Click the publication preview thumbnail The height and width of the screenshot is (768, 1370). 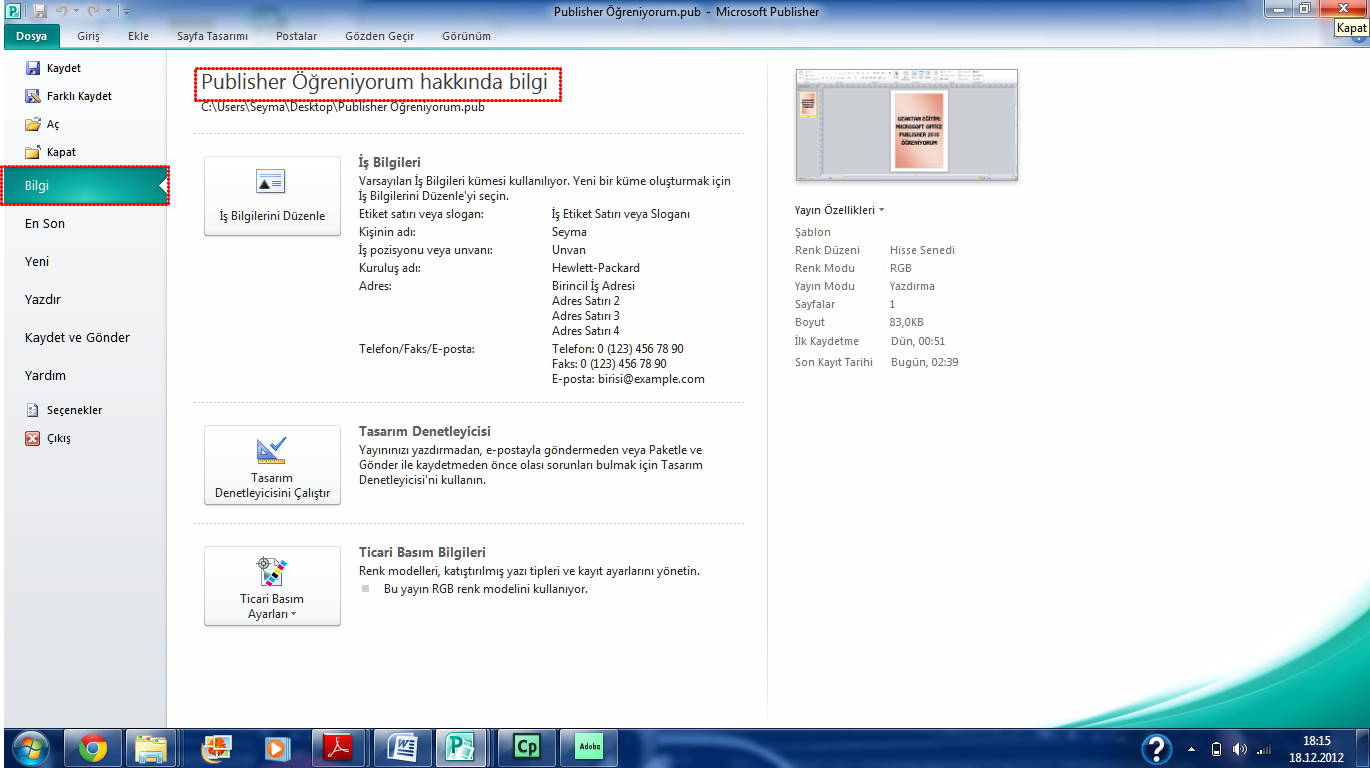pos(907,125)
